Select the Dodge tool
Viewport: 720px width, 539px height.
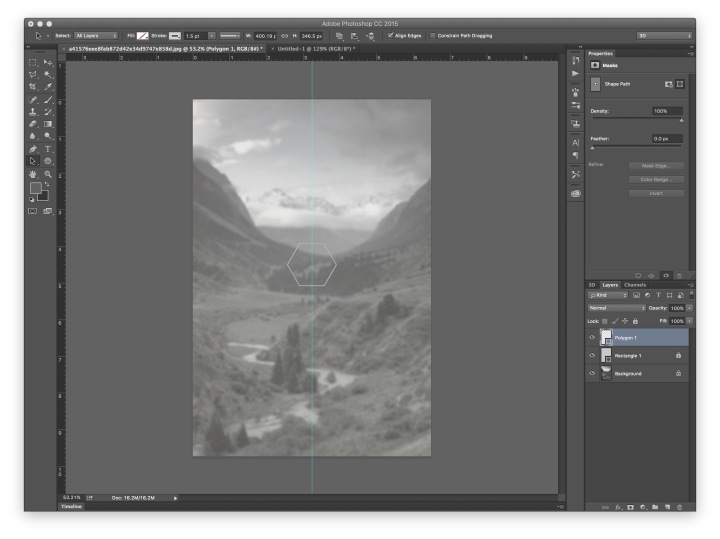(48, 136)
